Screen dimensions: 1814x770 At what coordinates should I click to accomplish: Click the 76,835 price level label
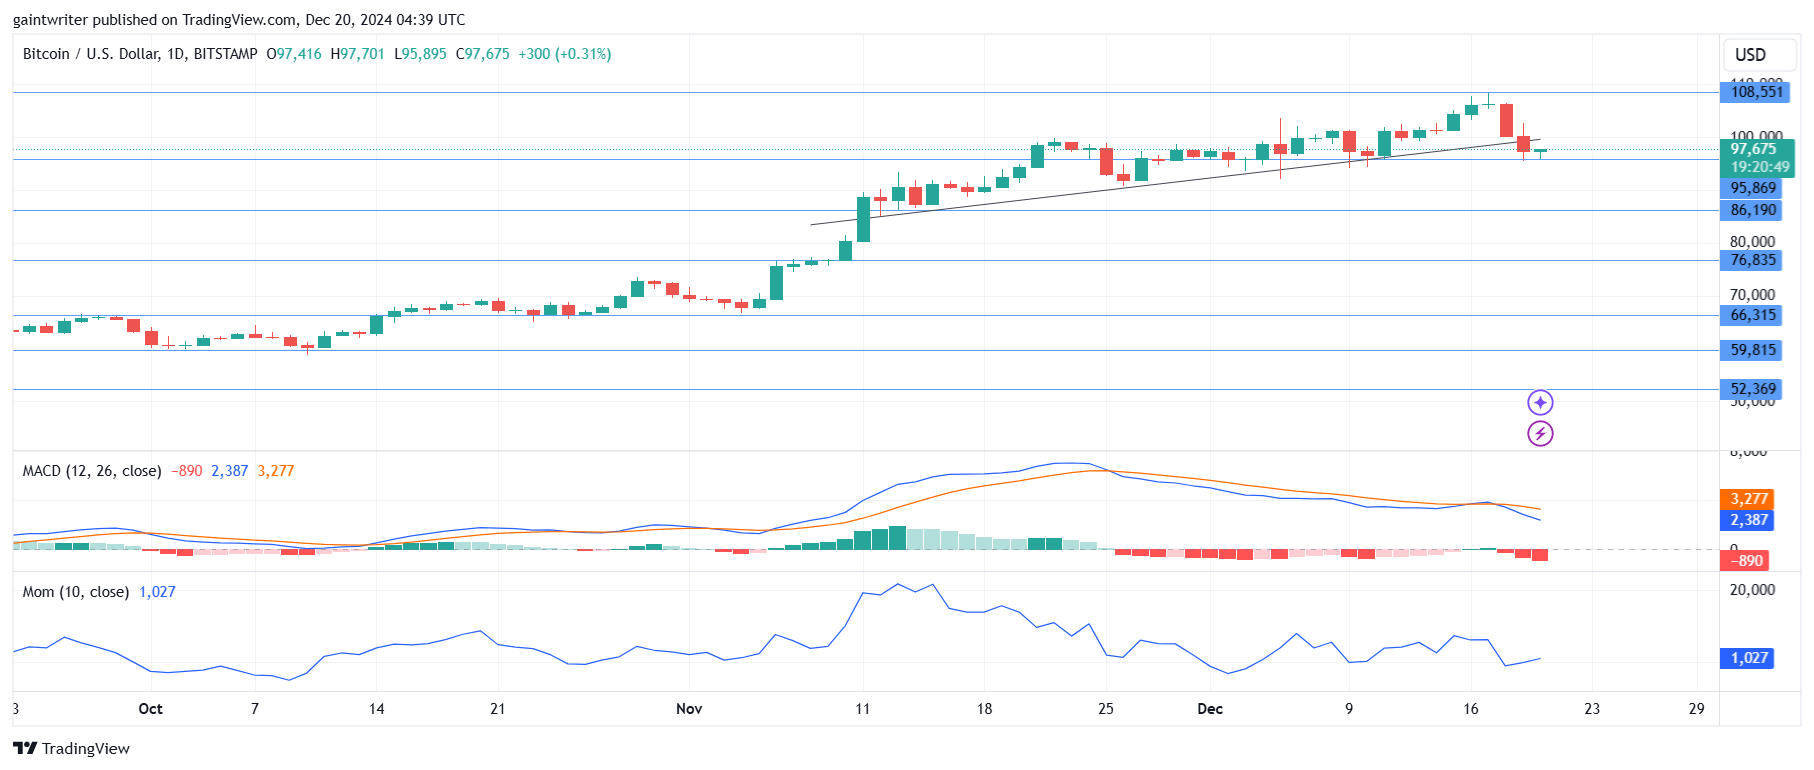coord(1753,260)
